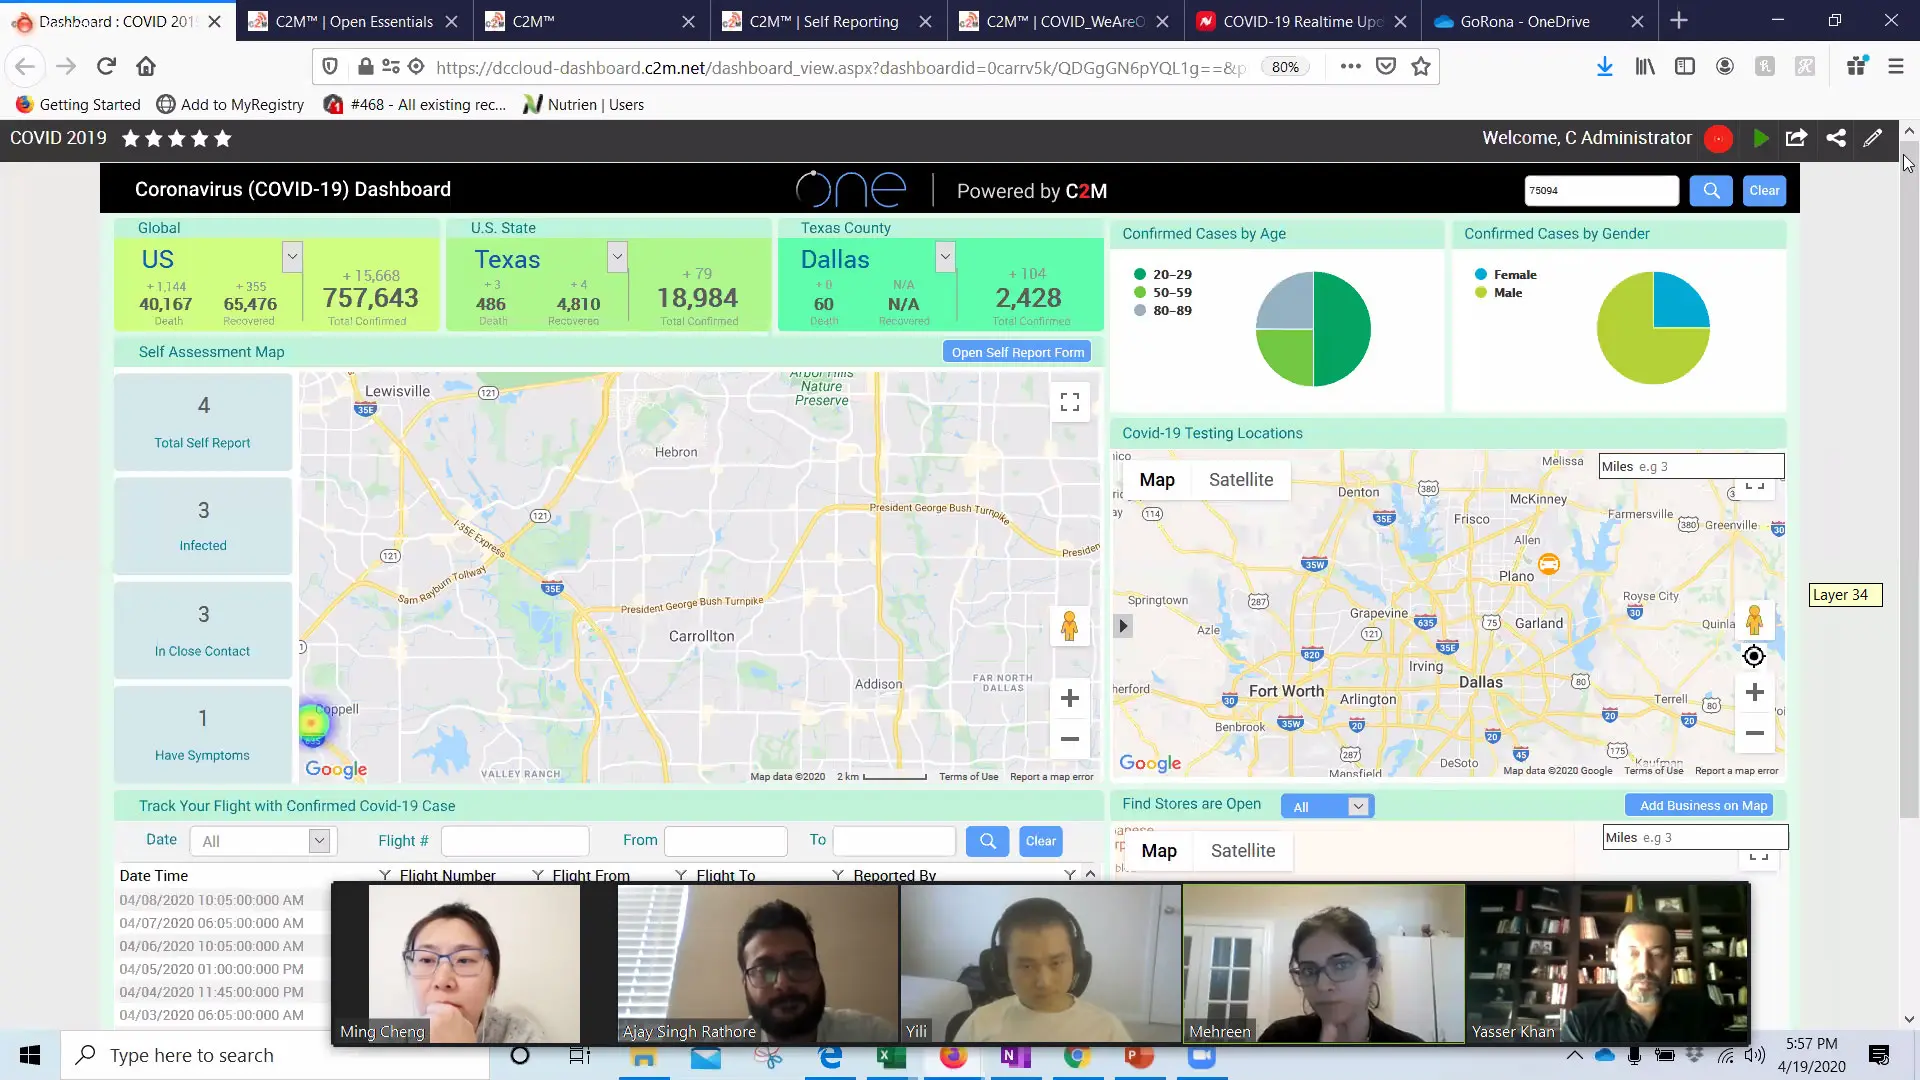The image size is (1920, 1080).
Task: Click the Open Self Report Form button
Action: [x=1016, y=351]
